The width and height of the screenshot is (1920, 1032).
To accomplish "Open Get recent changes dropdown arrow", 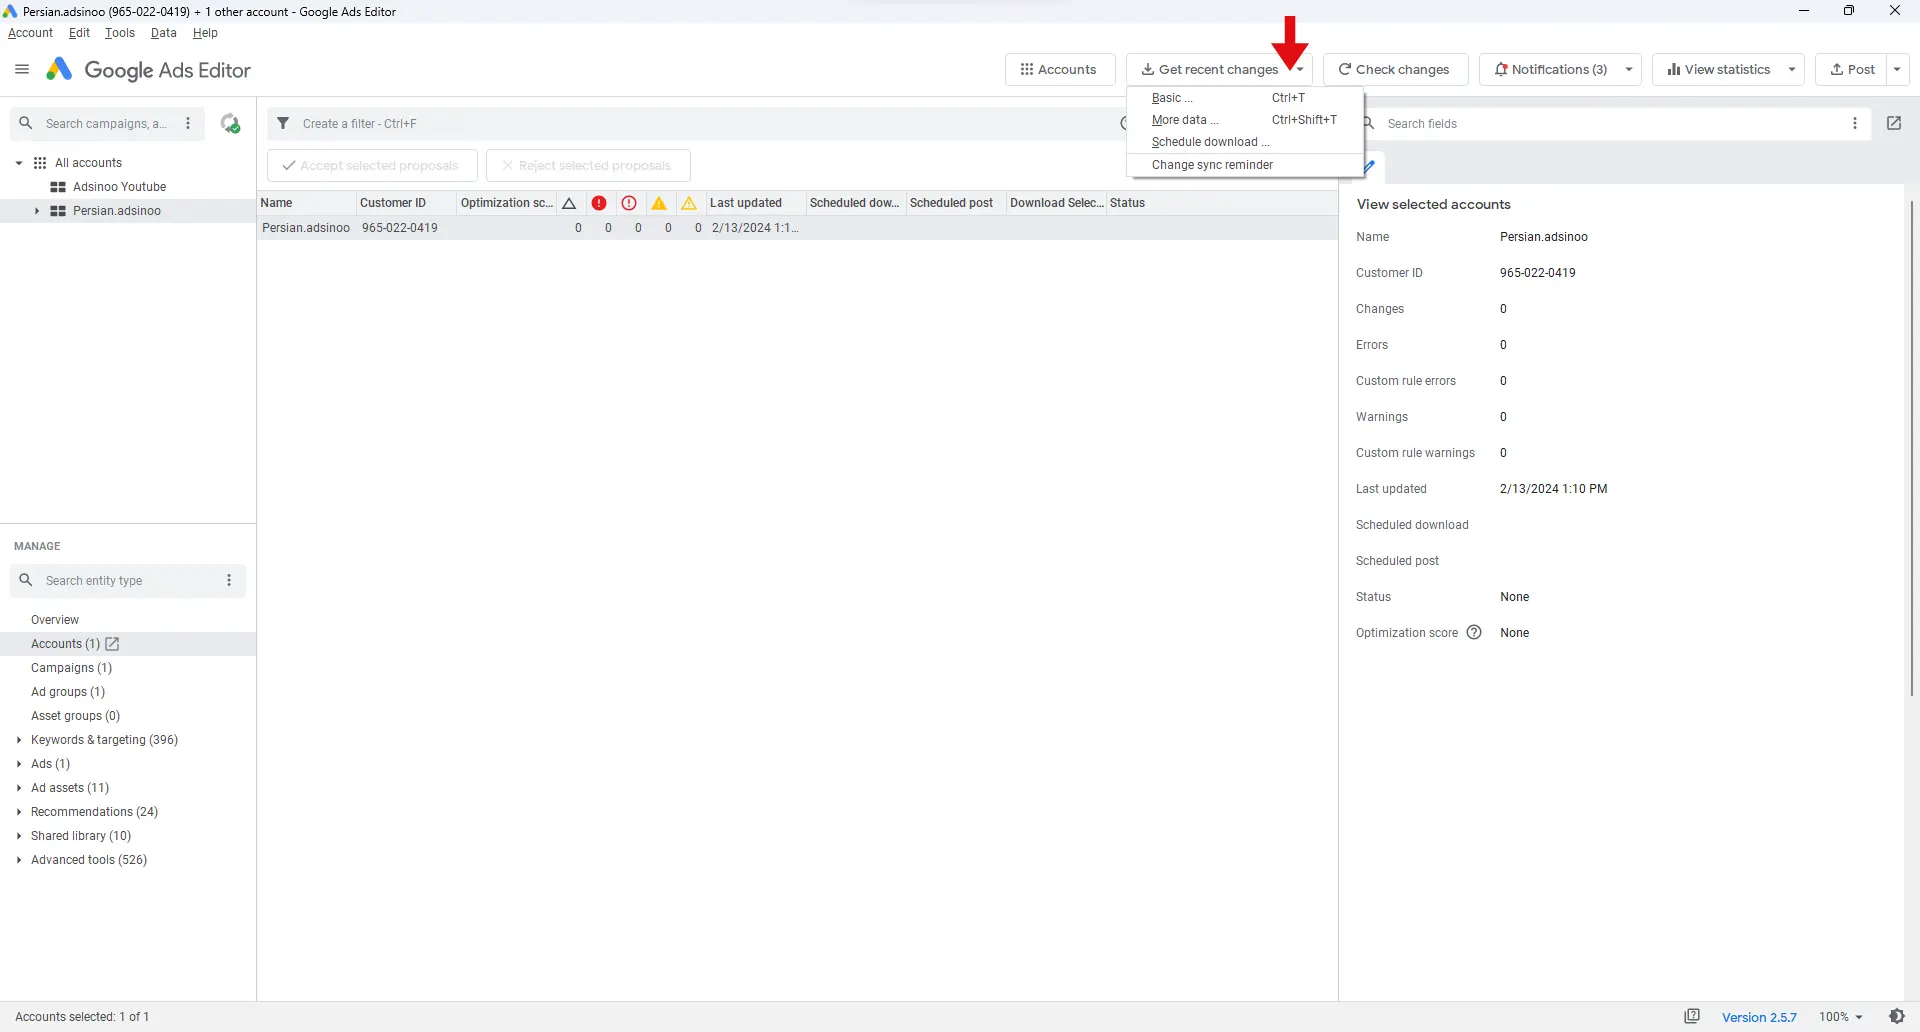I will (x=1299, y=70).
